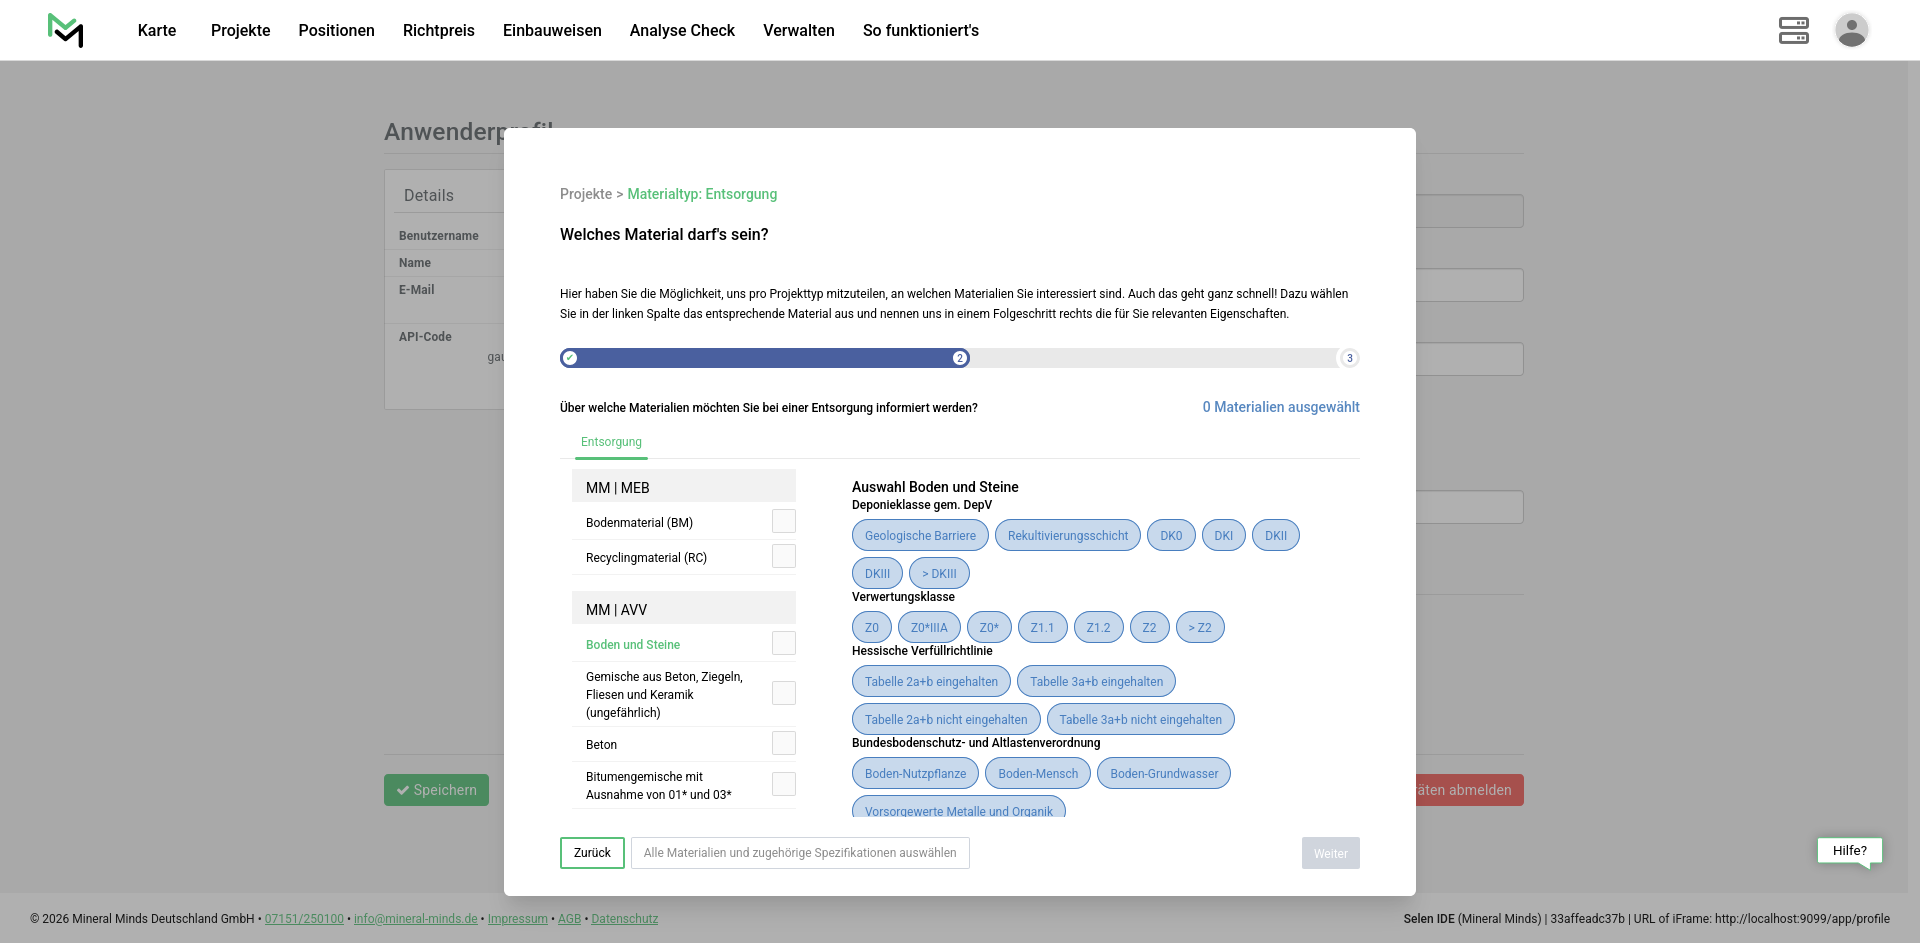The width and height of the screenshot is (1920, 943).
Task: Select the Entsorgung tab
Action: pyautogui.click(x=611, y=442)
